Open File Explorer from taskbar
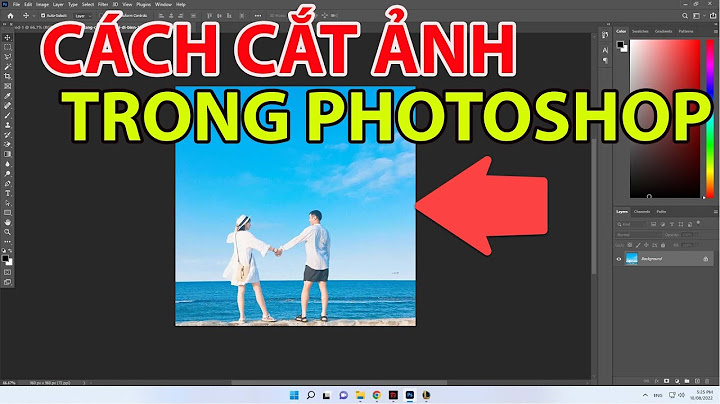The image size is (720, 404). pos(360,395)
